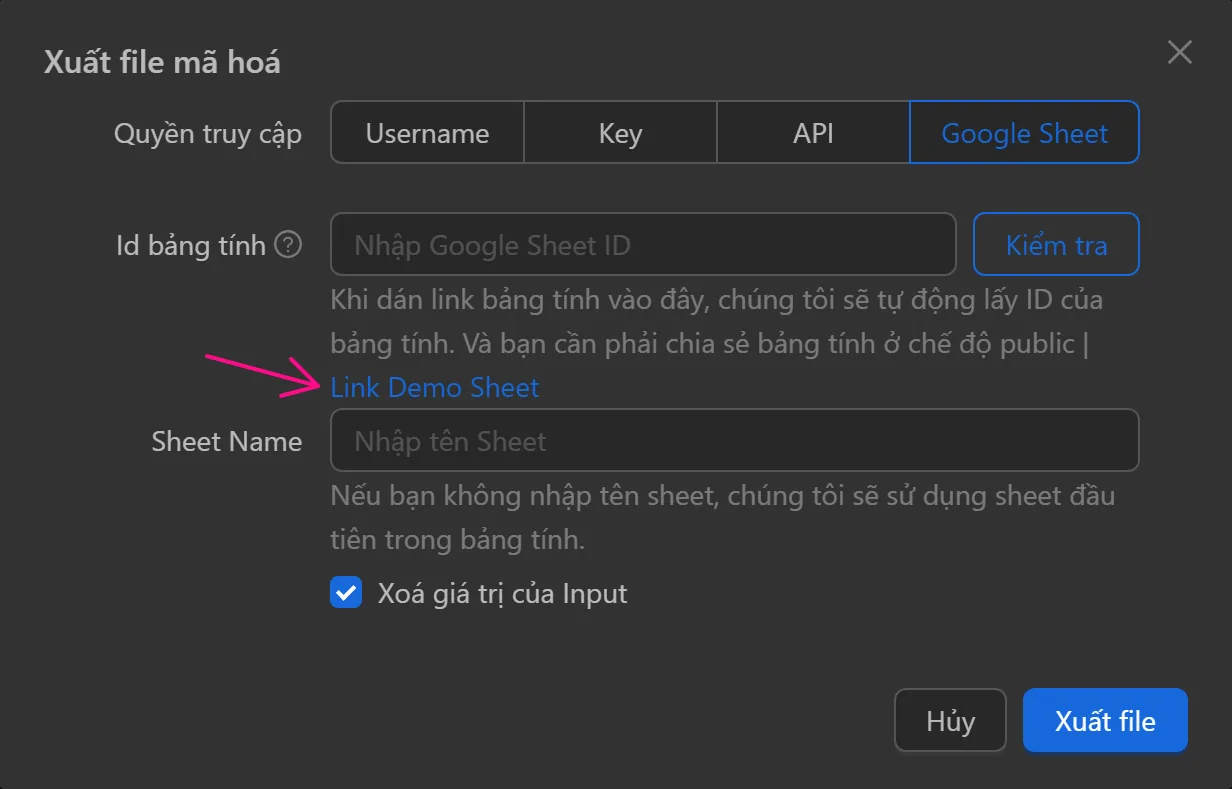
Task: Open the API tab
Action: point(813,132)
